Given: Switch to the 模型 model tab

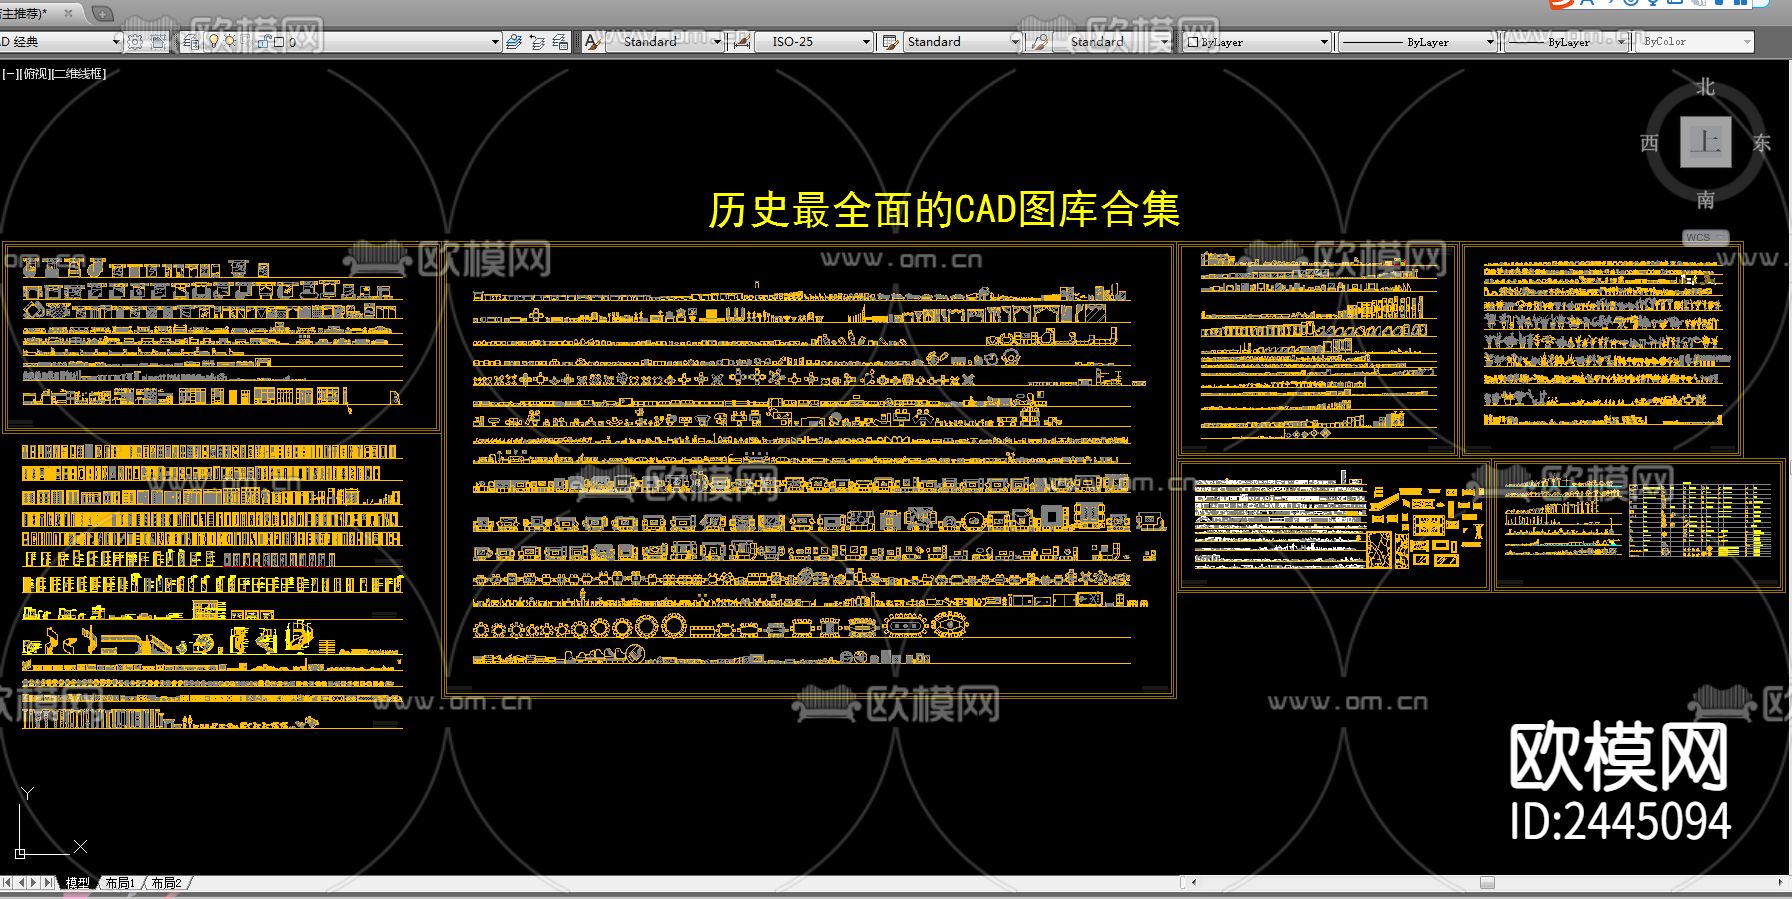Looking at the screenshot, I should point(77,883).
